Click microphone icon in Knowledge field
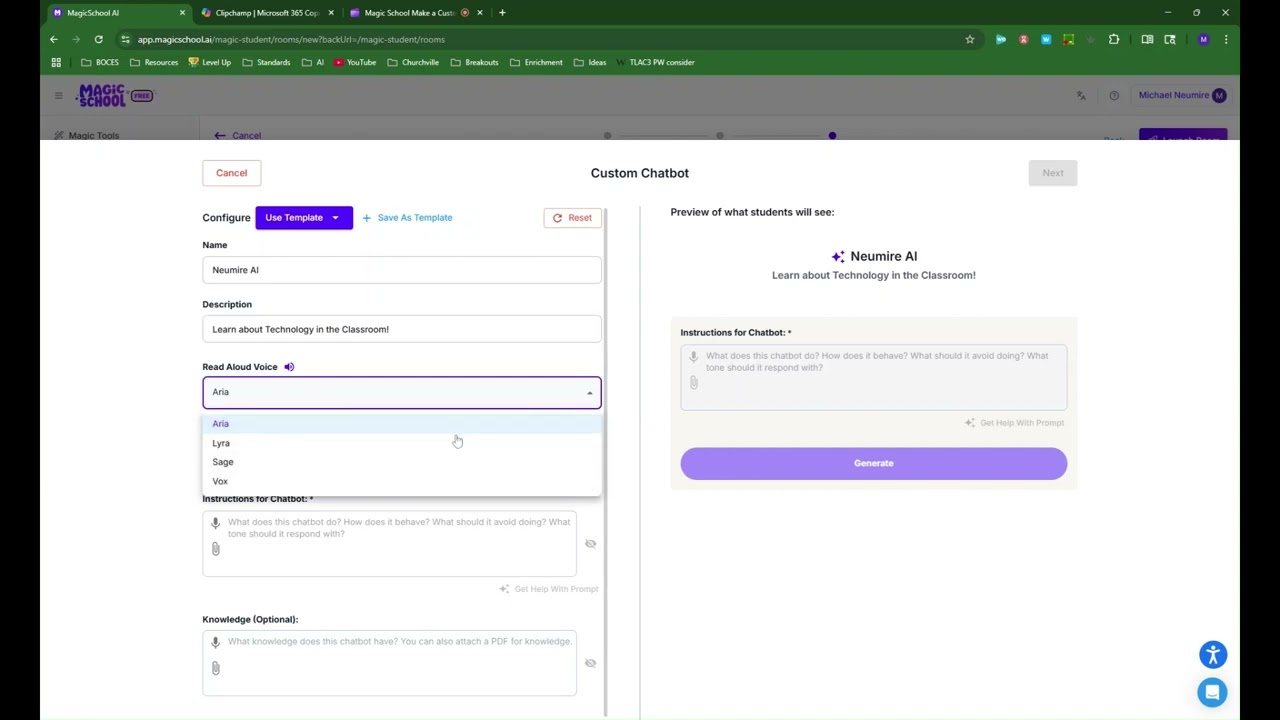Image resolution: width=1280 pixels, height=720 pixels. 215,642
